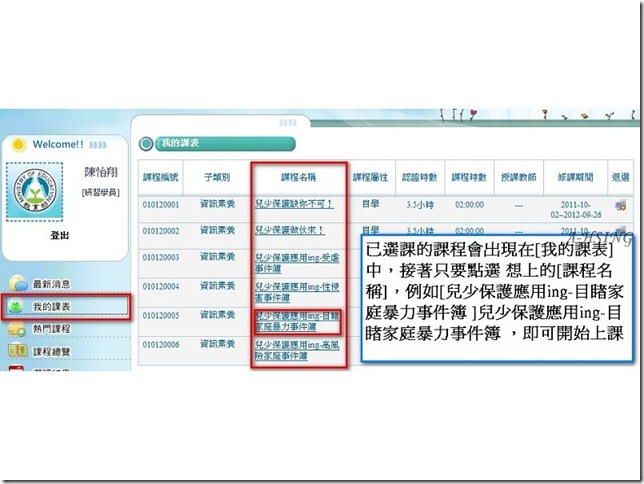This screenshot has width=644, height=484.
Task: Click the 登出 logout link
Action: tap(60, 235)
